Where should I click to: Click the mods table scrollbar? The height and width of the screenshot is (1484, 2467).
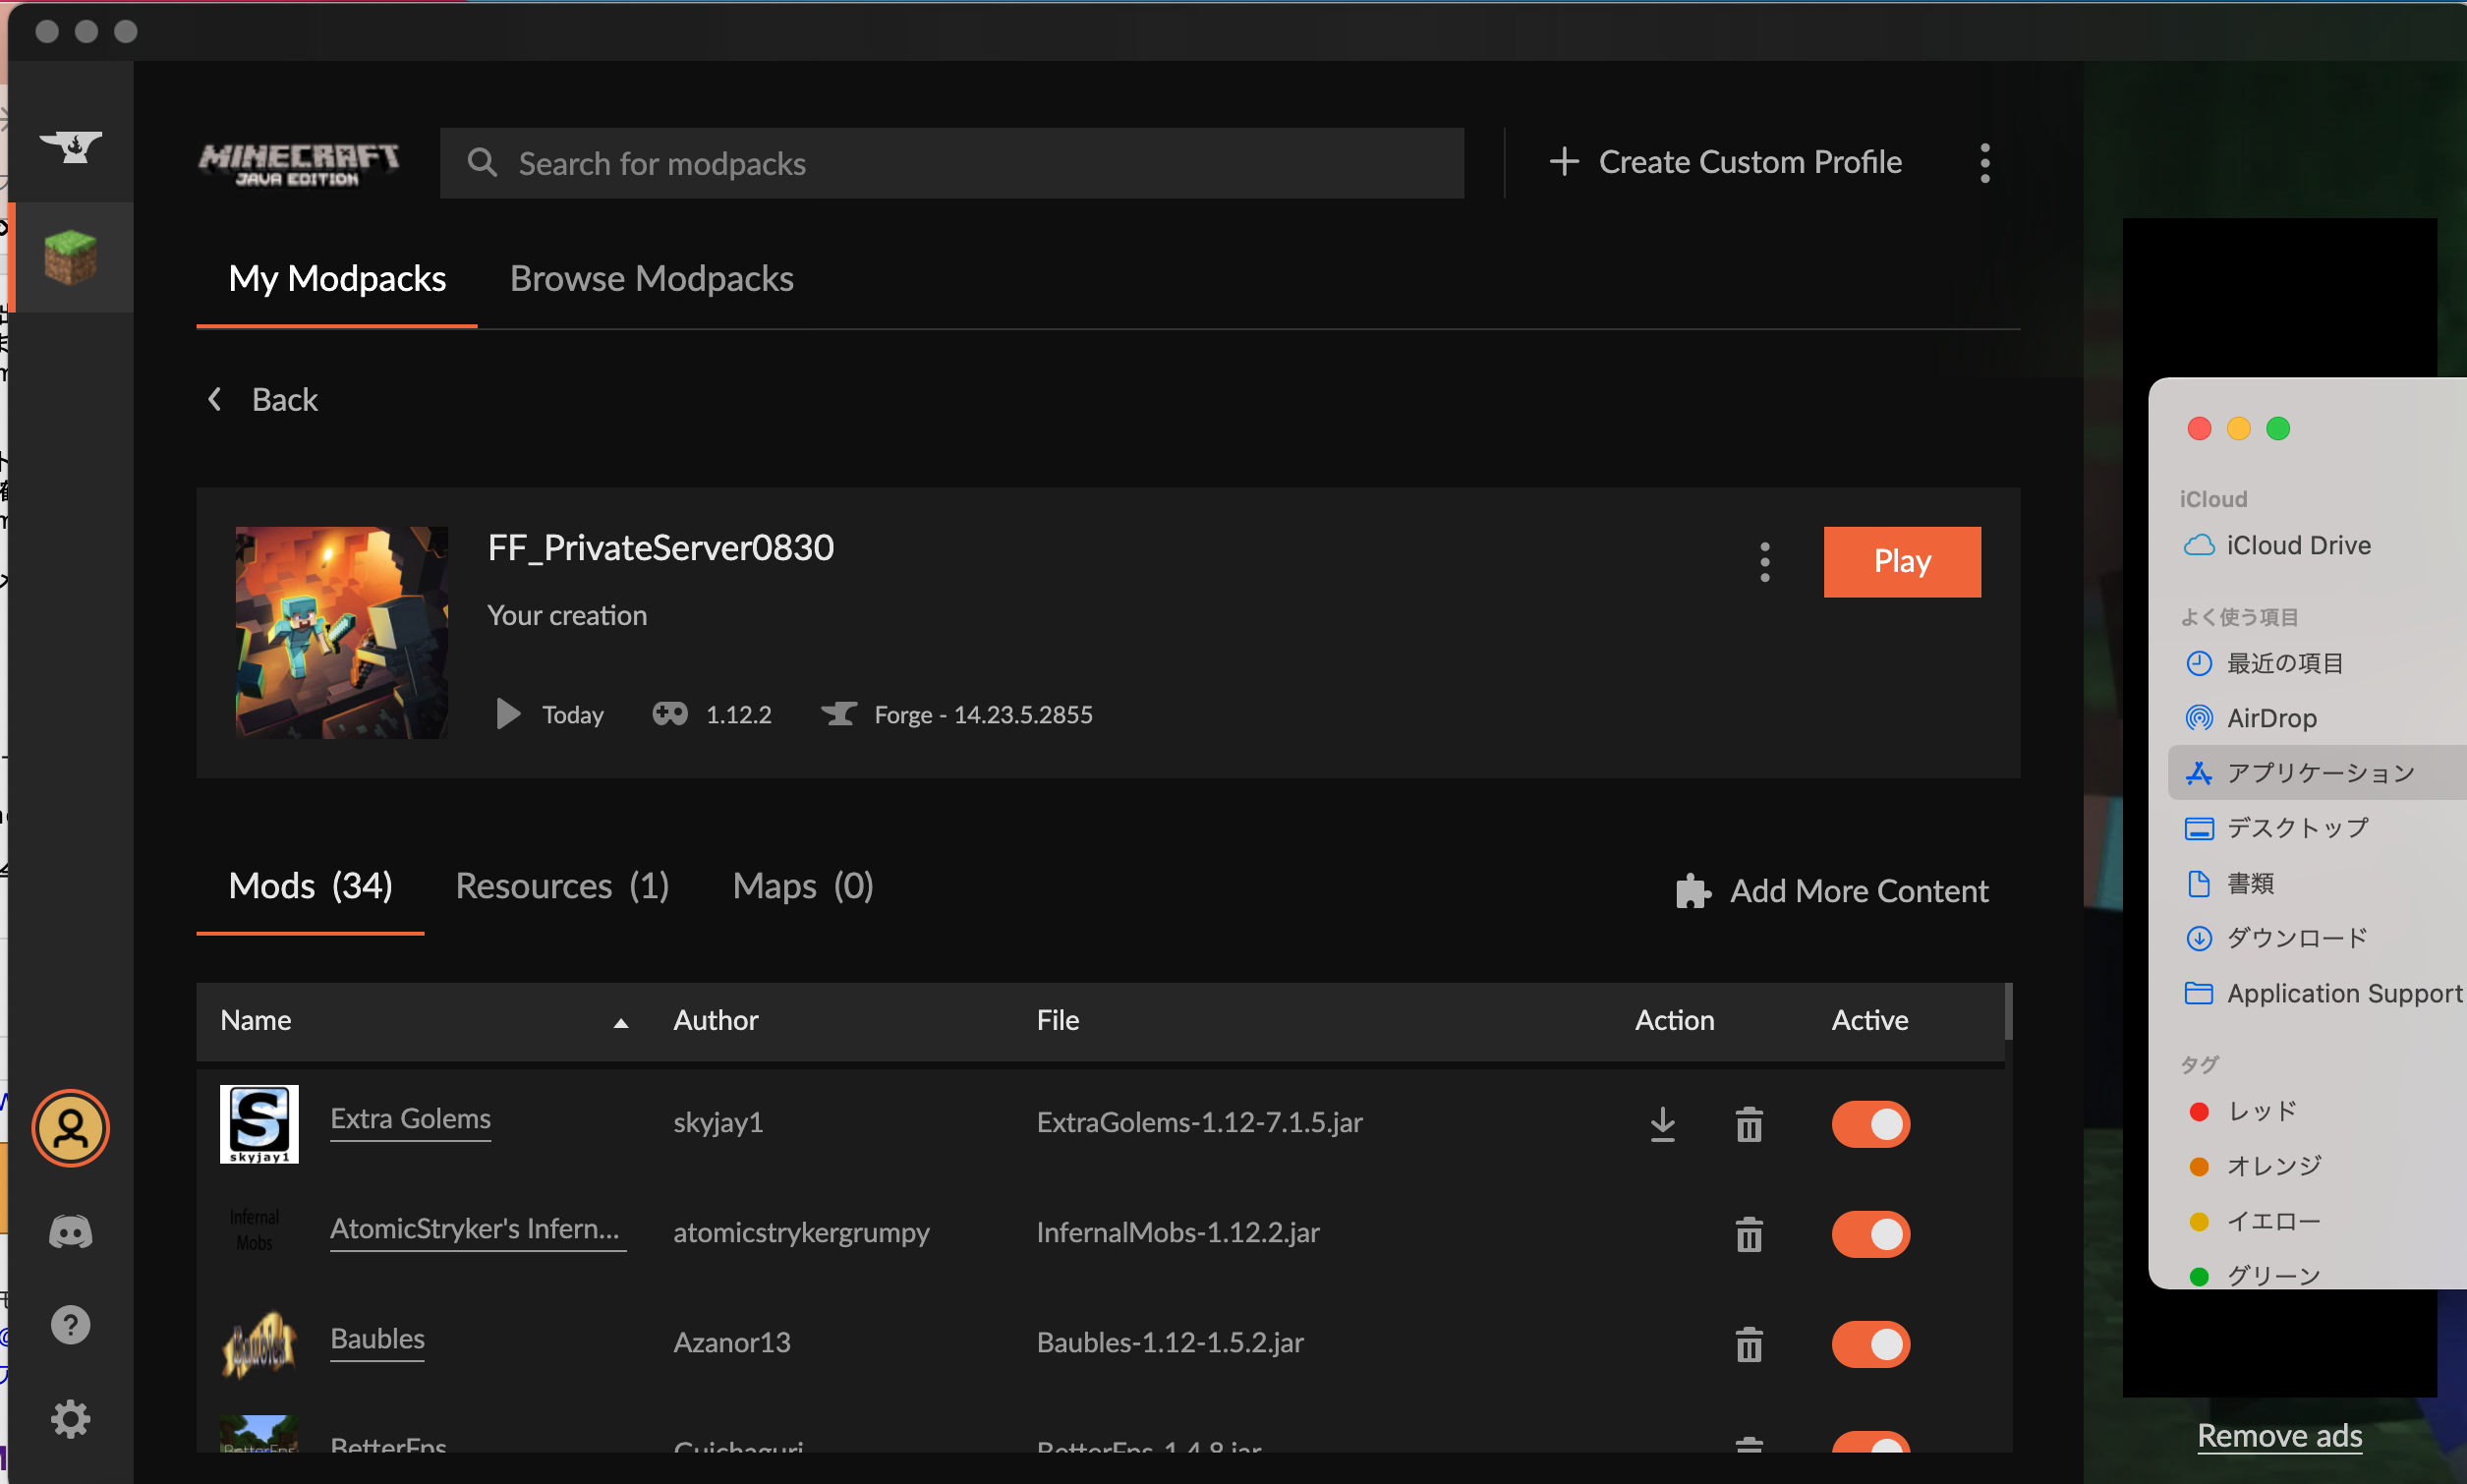click(x=2009, y=1012)
